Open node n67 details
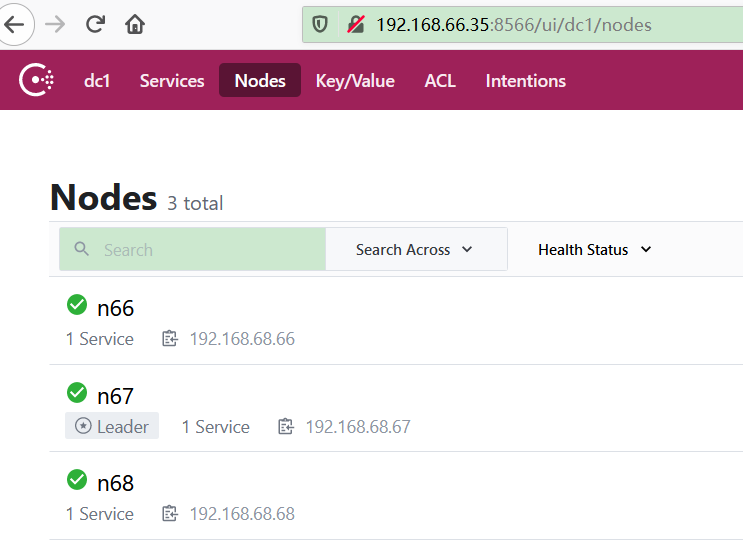This screenshot has width=743, height=543. [x=116, y=396]
